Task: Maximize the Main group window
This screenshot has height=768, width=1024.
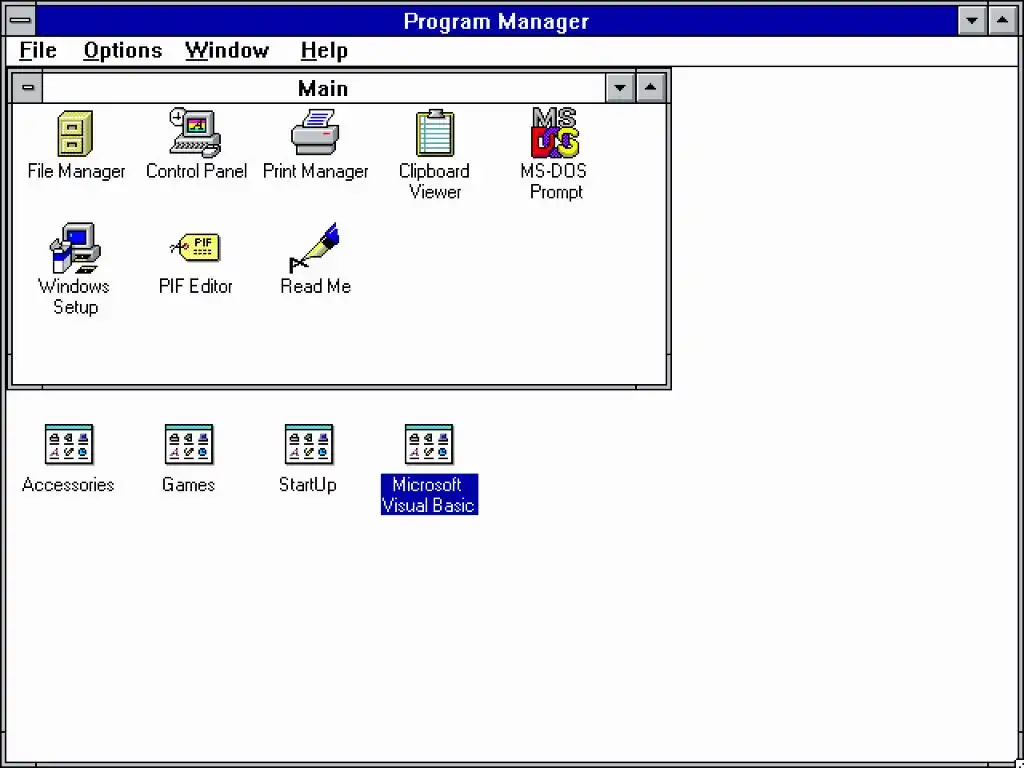Action: (x=650, y=88)
